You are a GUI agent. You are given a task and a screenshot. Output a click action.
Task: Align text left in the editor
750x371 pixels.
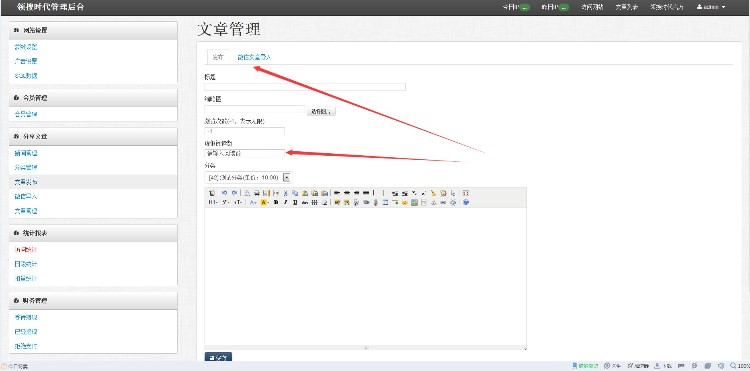click(337, 193)
